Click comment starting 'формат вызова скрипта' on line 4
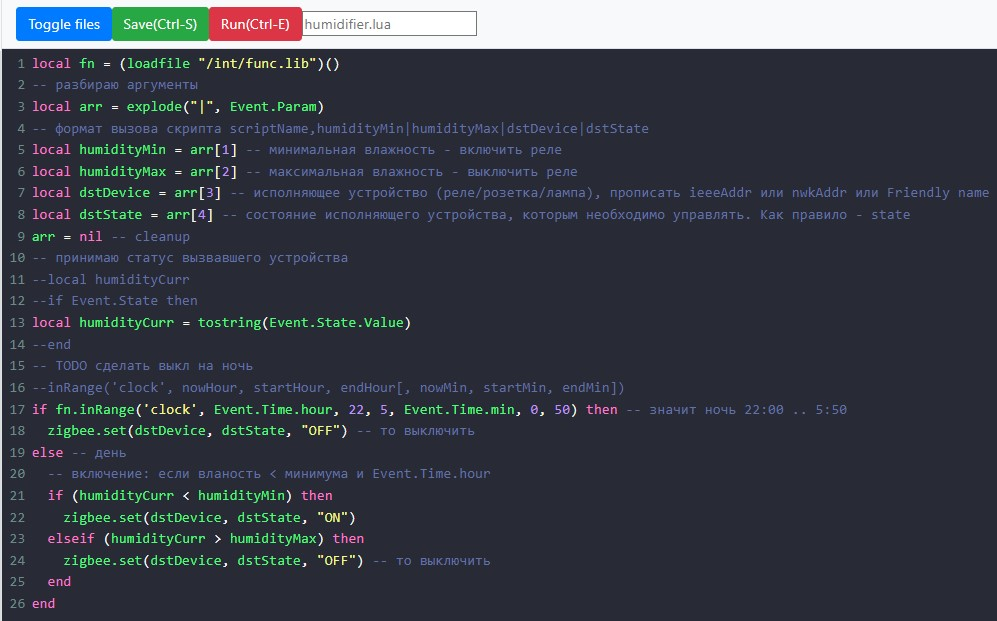The width and height of the screenshot is (997, 621). click(340, 128)
